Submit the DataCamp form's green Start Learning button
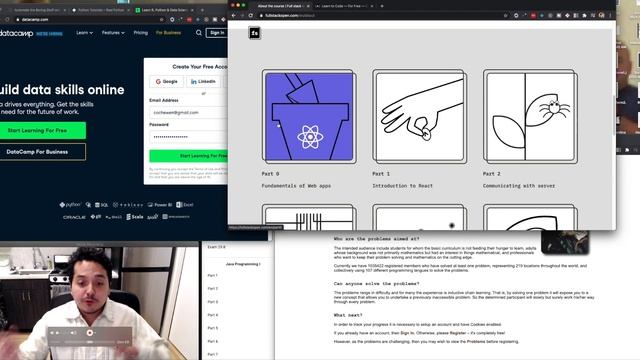640x360 pixels. click(189, 156)
